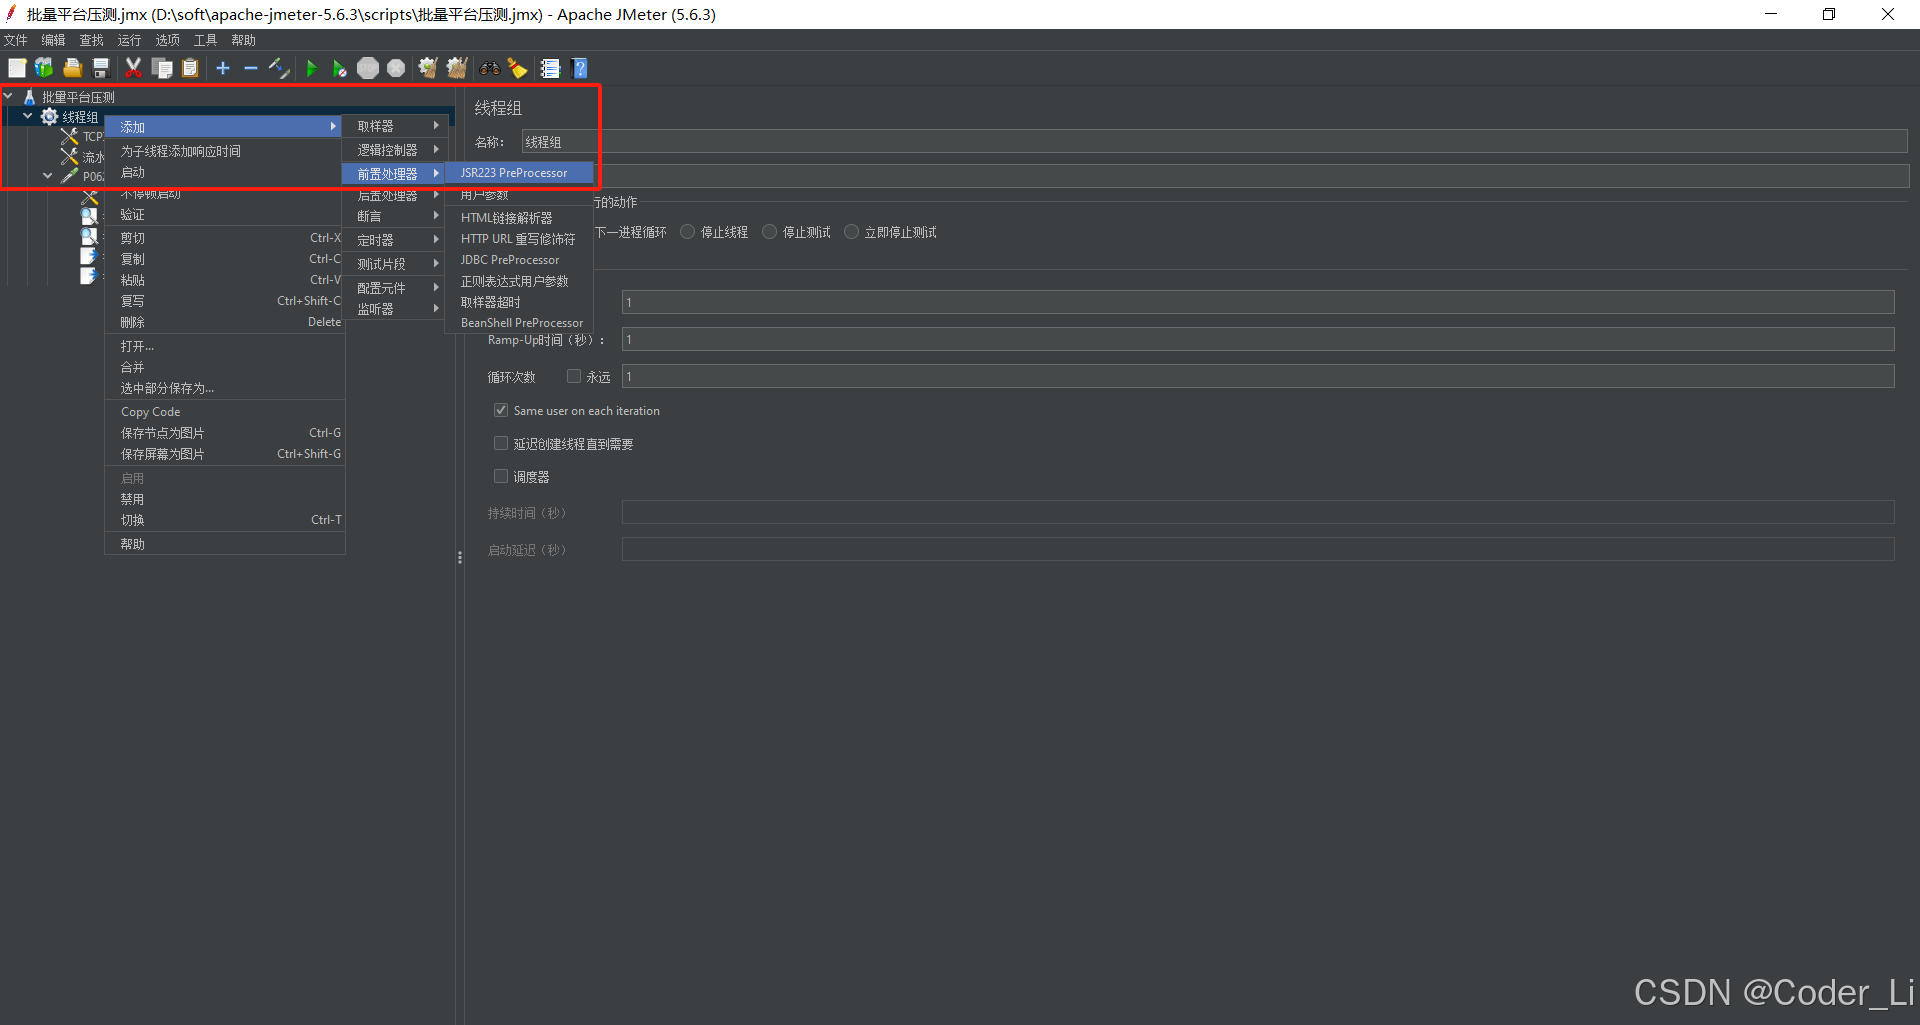Image resolution: width=1920 pixels, height=1025 pixels.
Task: Click the 循环次数 input field
Action: pyautogui.click(x=1258, y=377)
